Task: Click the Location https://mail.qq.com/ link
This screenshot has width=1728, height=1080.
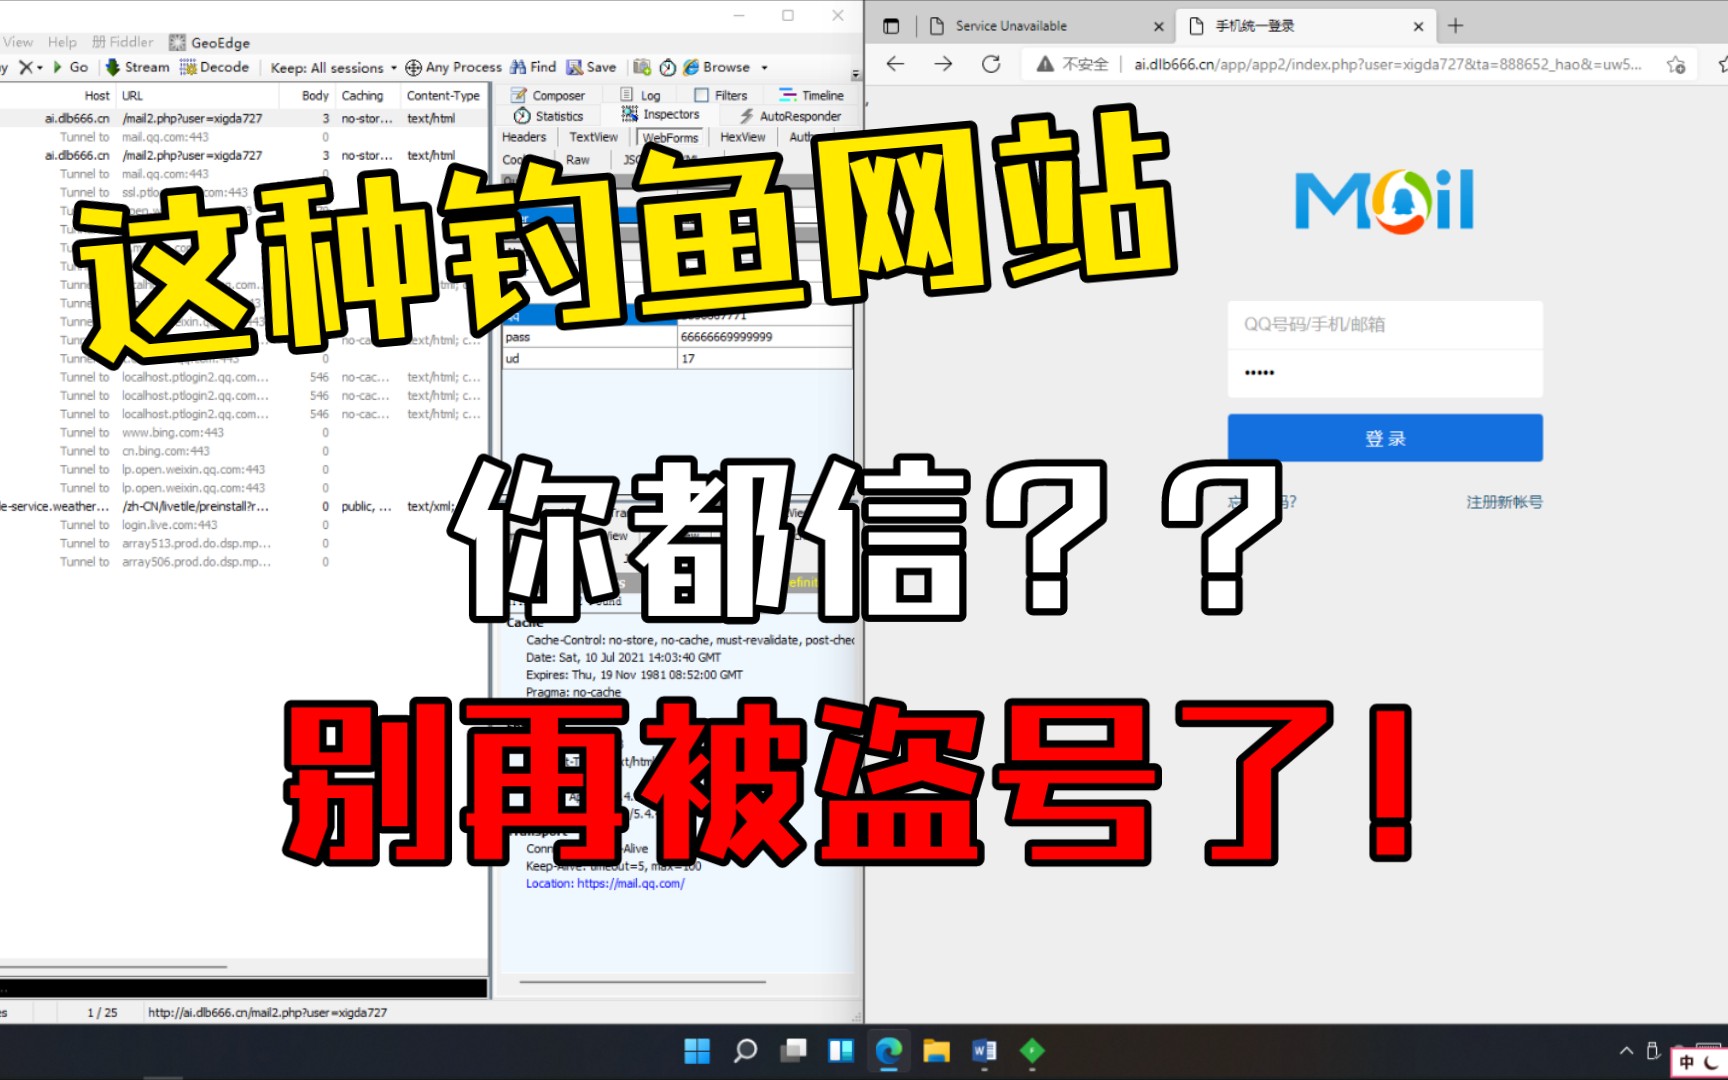Action: 605,883
